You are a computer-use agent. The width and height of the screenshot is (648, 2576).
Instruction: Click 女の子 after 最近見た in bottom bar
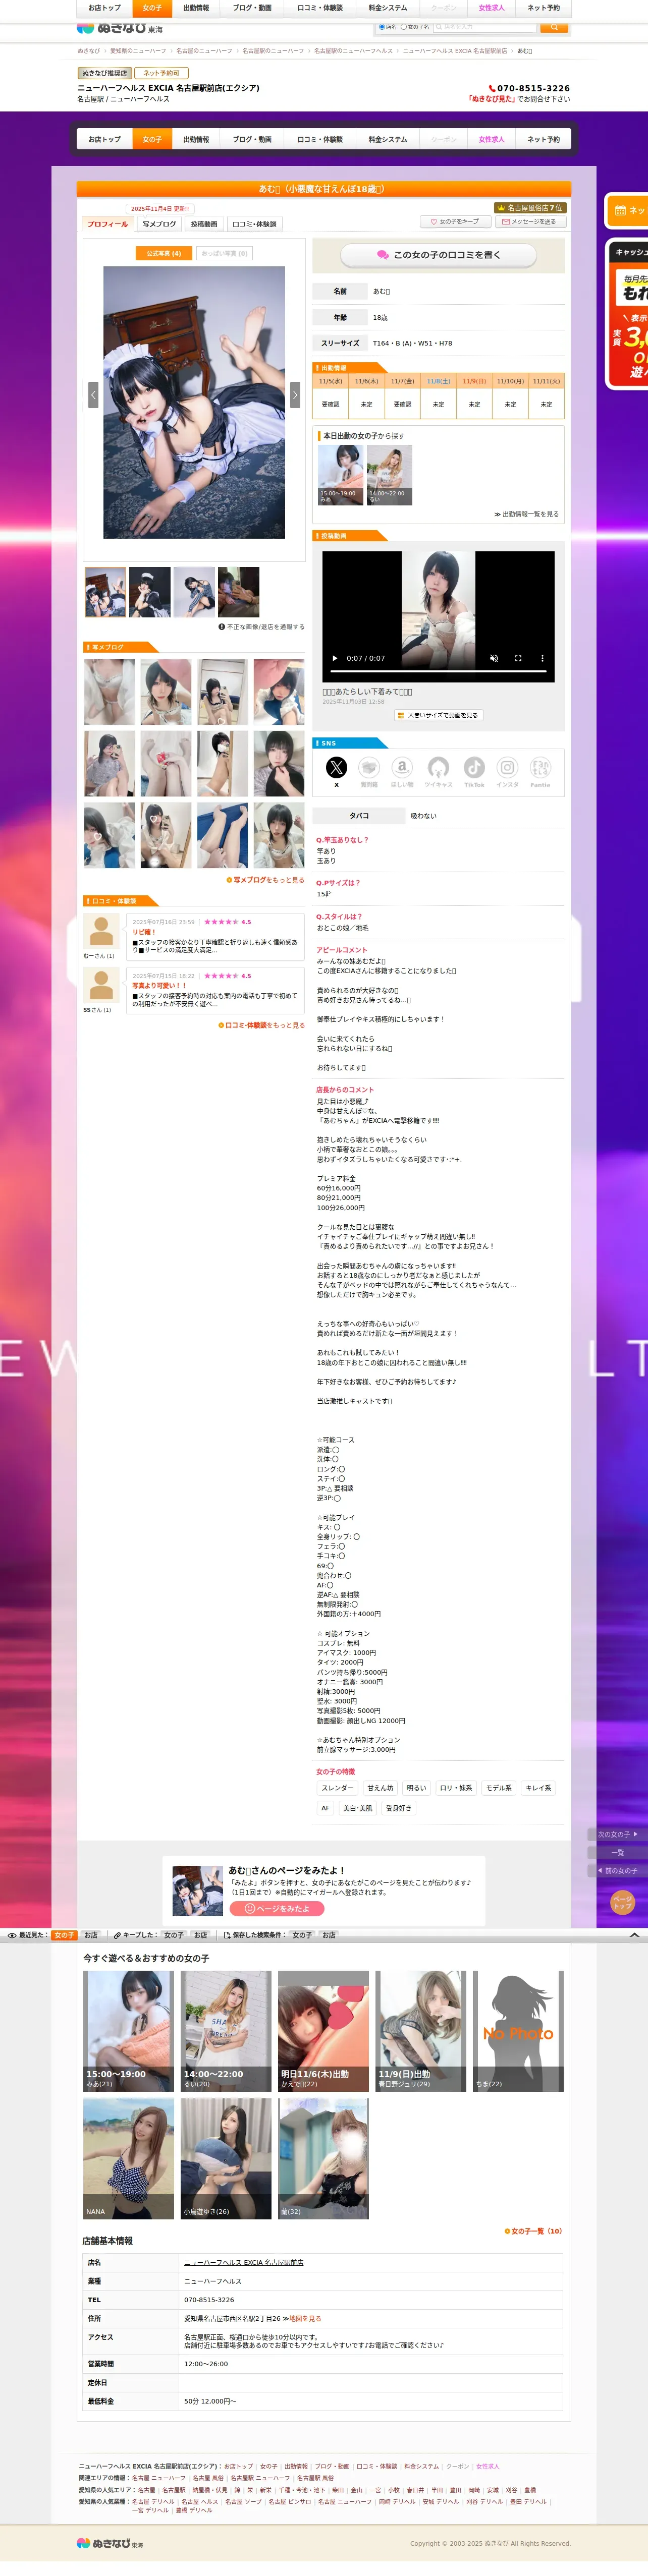(x=64, y=1935)
